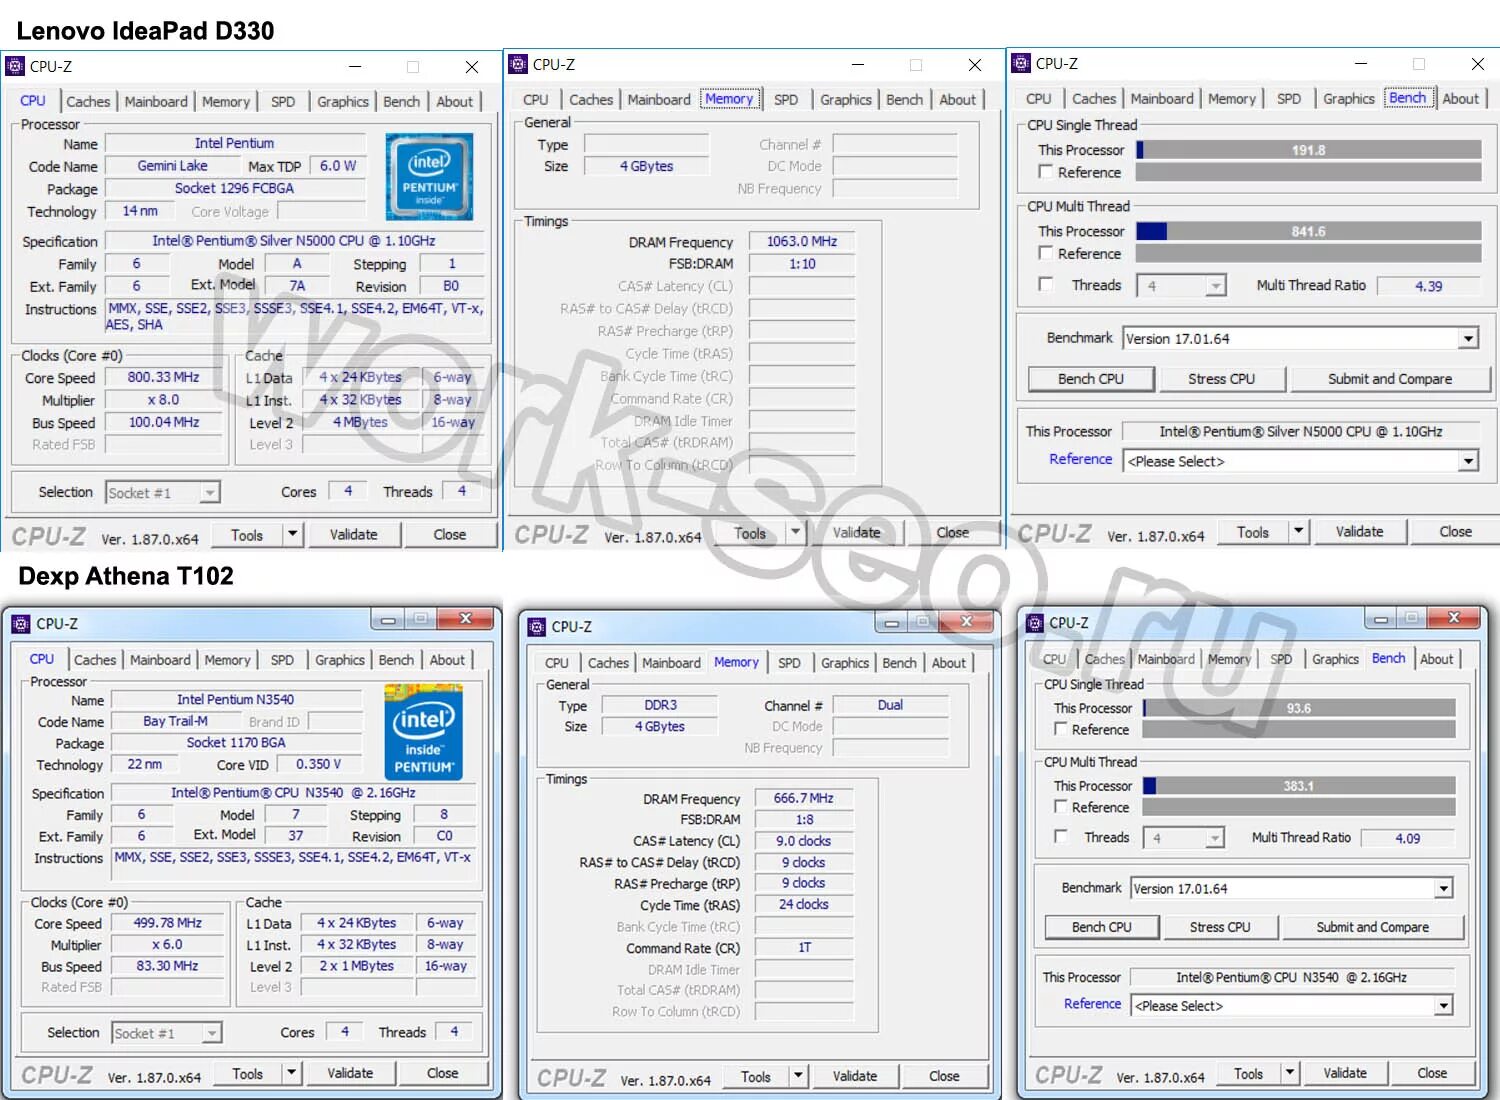Switch to About tab in Dexp Memory window
1500x1100 pixels.
coord(948,663)
